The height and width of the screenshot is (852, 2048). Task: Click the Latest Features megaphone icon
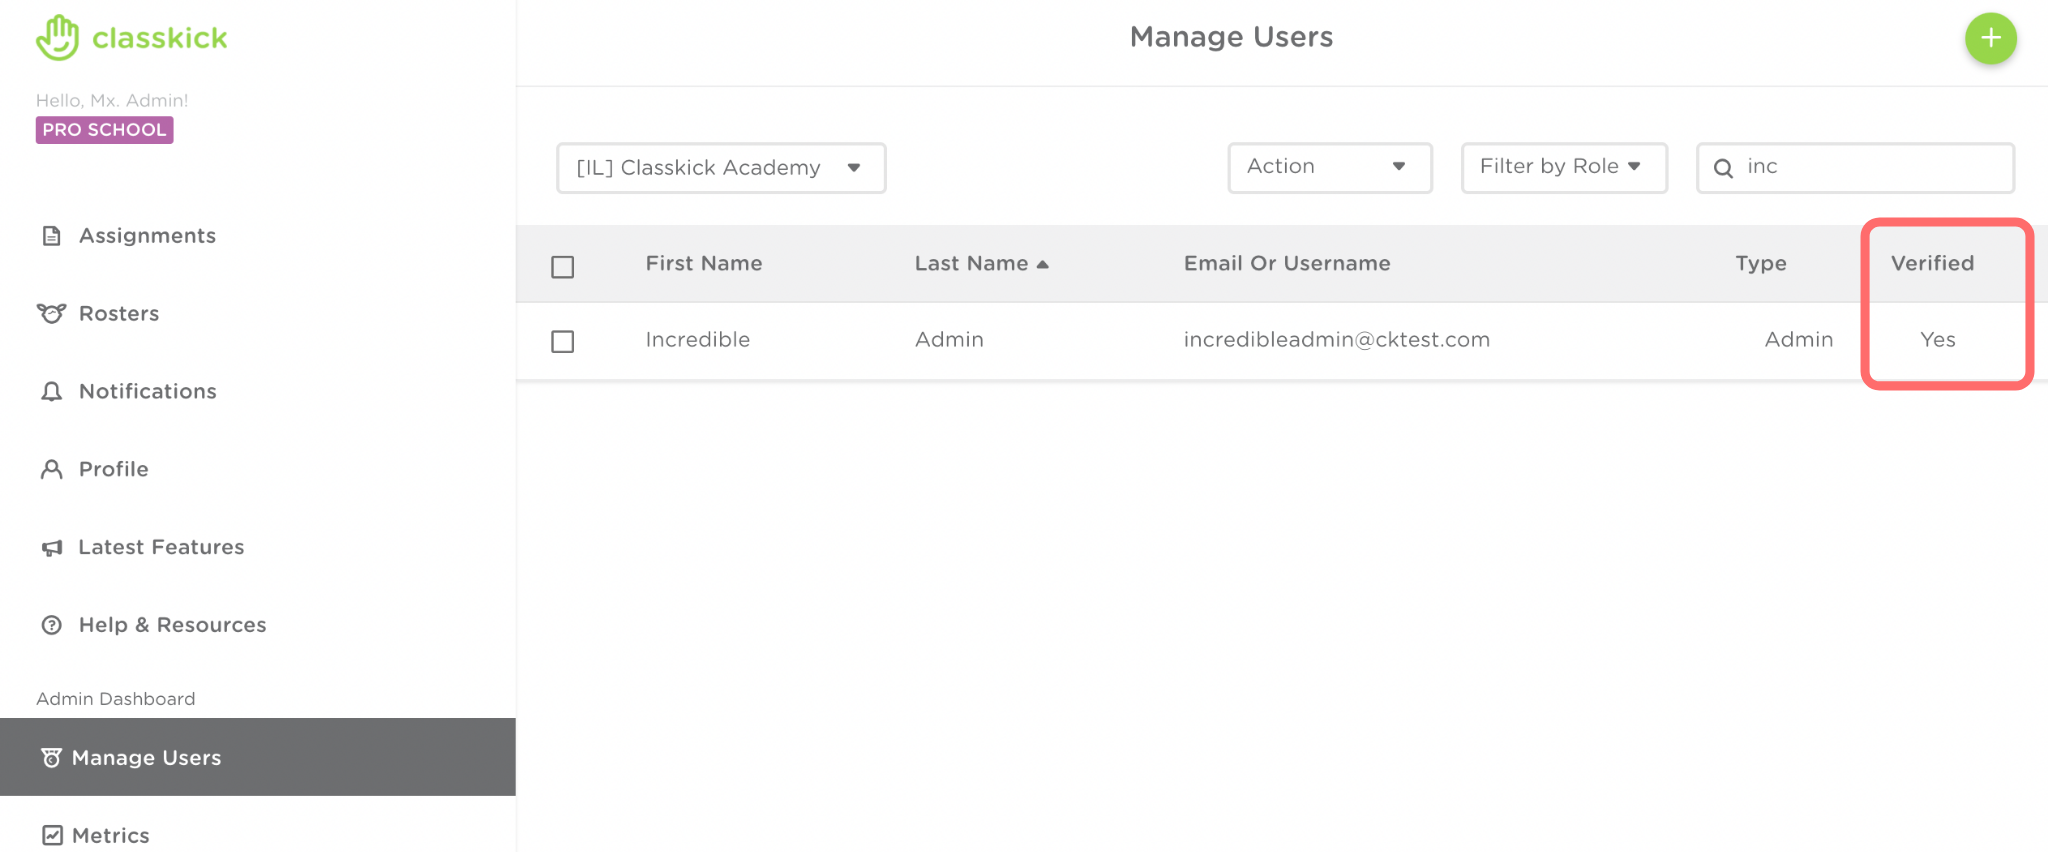52,548
